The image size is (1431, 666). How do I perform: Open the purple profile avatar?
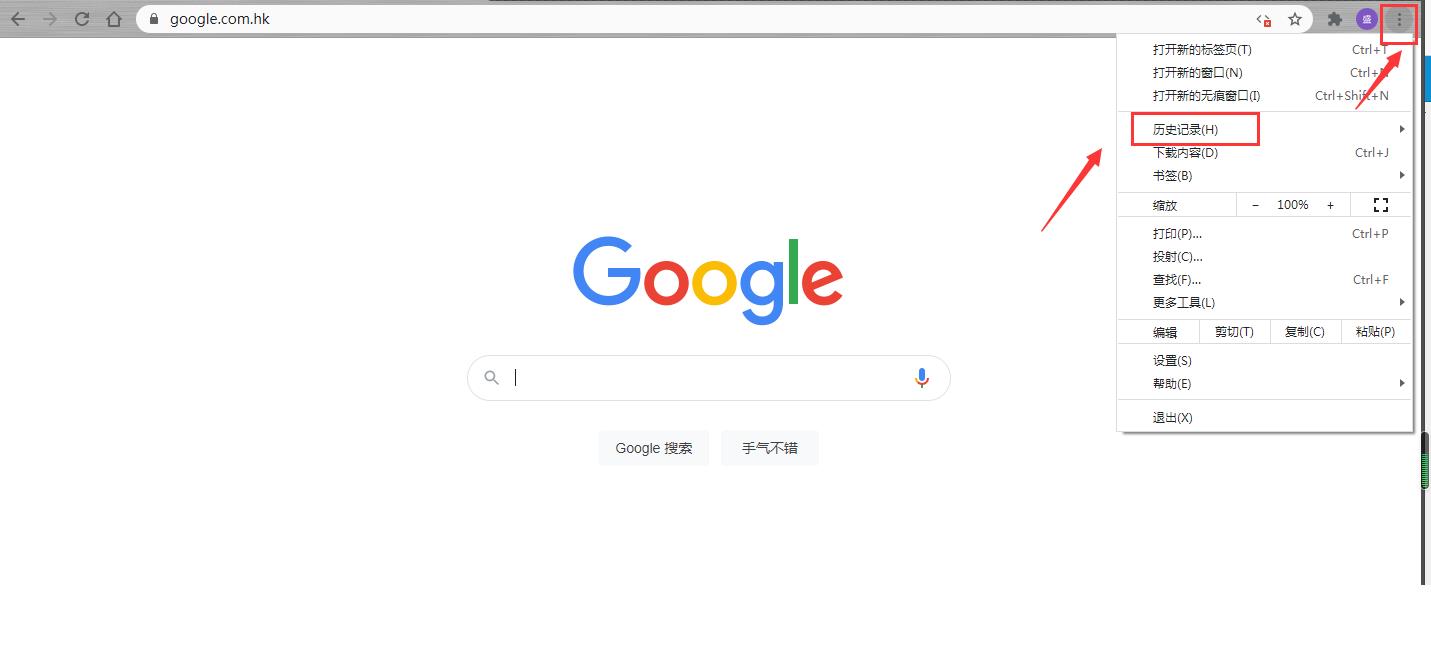click(x=1367, y=19)
